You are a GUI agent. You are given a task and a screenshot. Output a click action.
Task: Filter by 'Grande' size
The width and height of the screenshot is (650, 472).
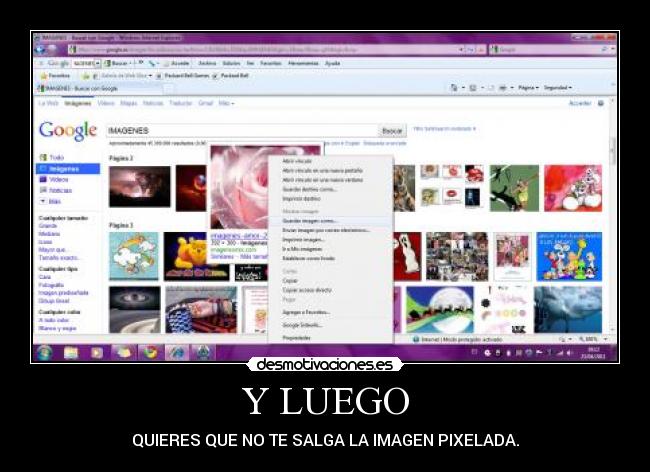click(48, 226)
